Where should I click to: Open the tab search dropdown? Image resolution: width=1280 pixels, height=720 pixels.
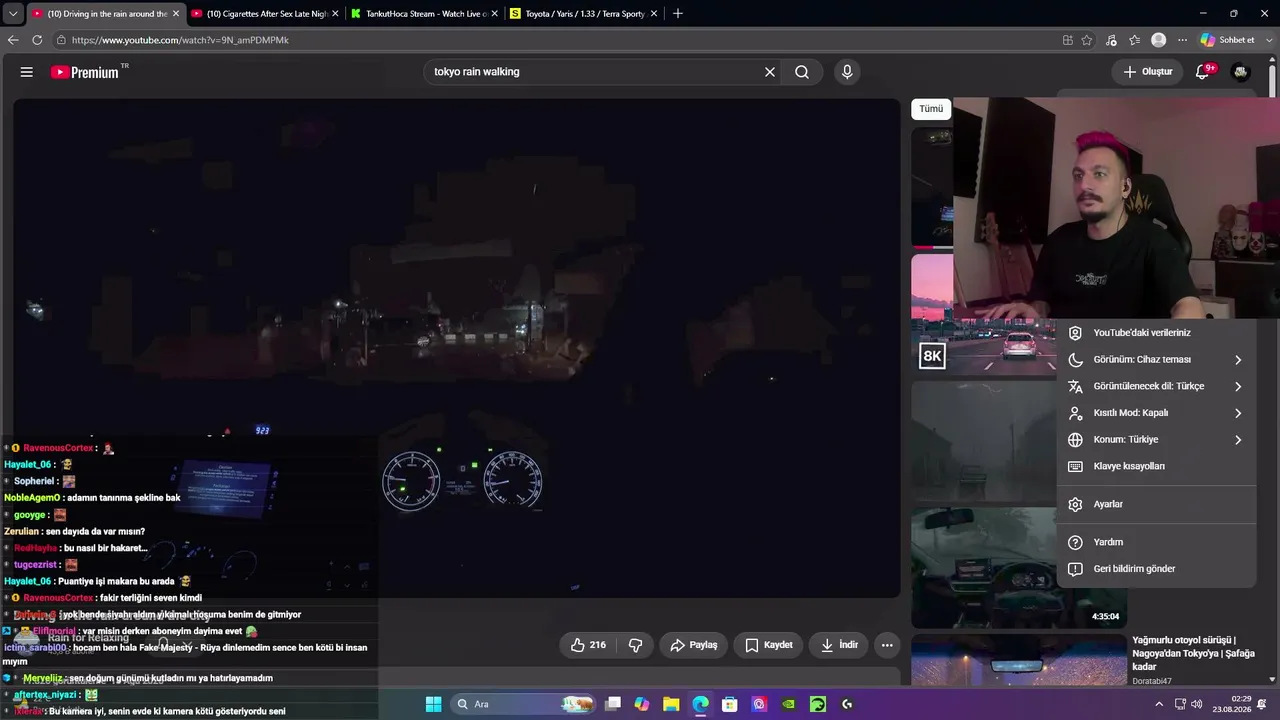tap(13, 14)
